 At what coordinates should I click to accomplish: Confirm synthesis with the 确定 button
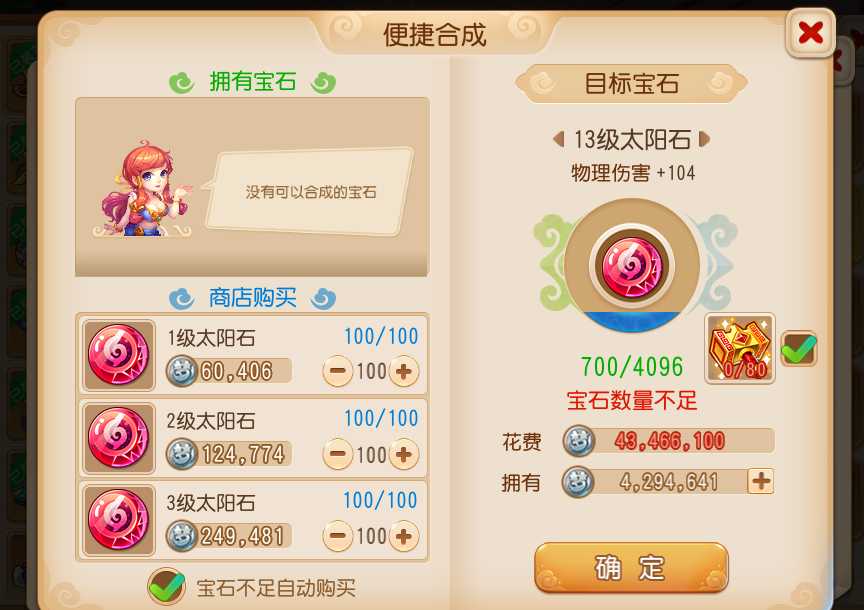(x=631, y=568)
